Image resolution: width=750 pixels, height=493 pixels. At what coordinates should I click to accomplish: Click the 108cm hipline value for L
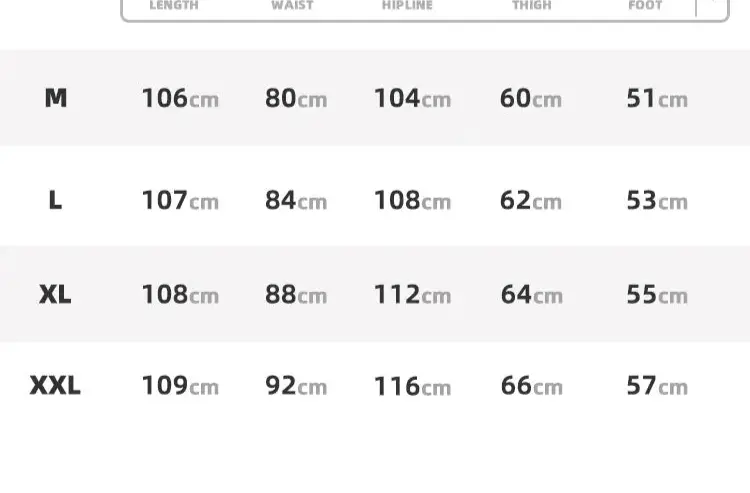(x=412, y=200)
